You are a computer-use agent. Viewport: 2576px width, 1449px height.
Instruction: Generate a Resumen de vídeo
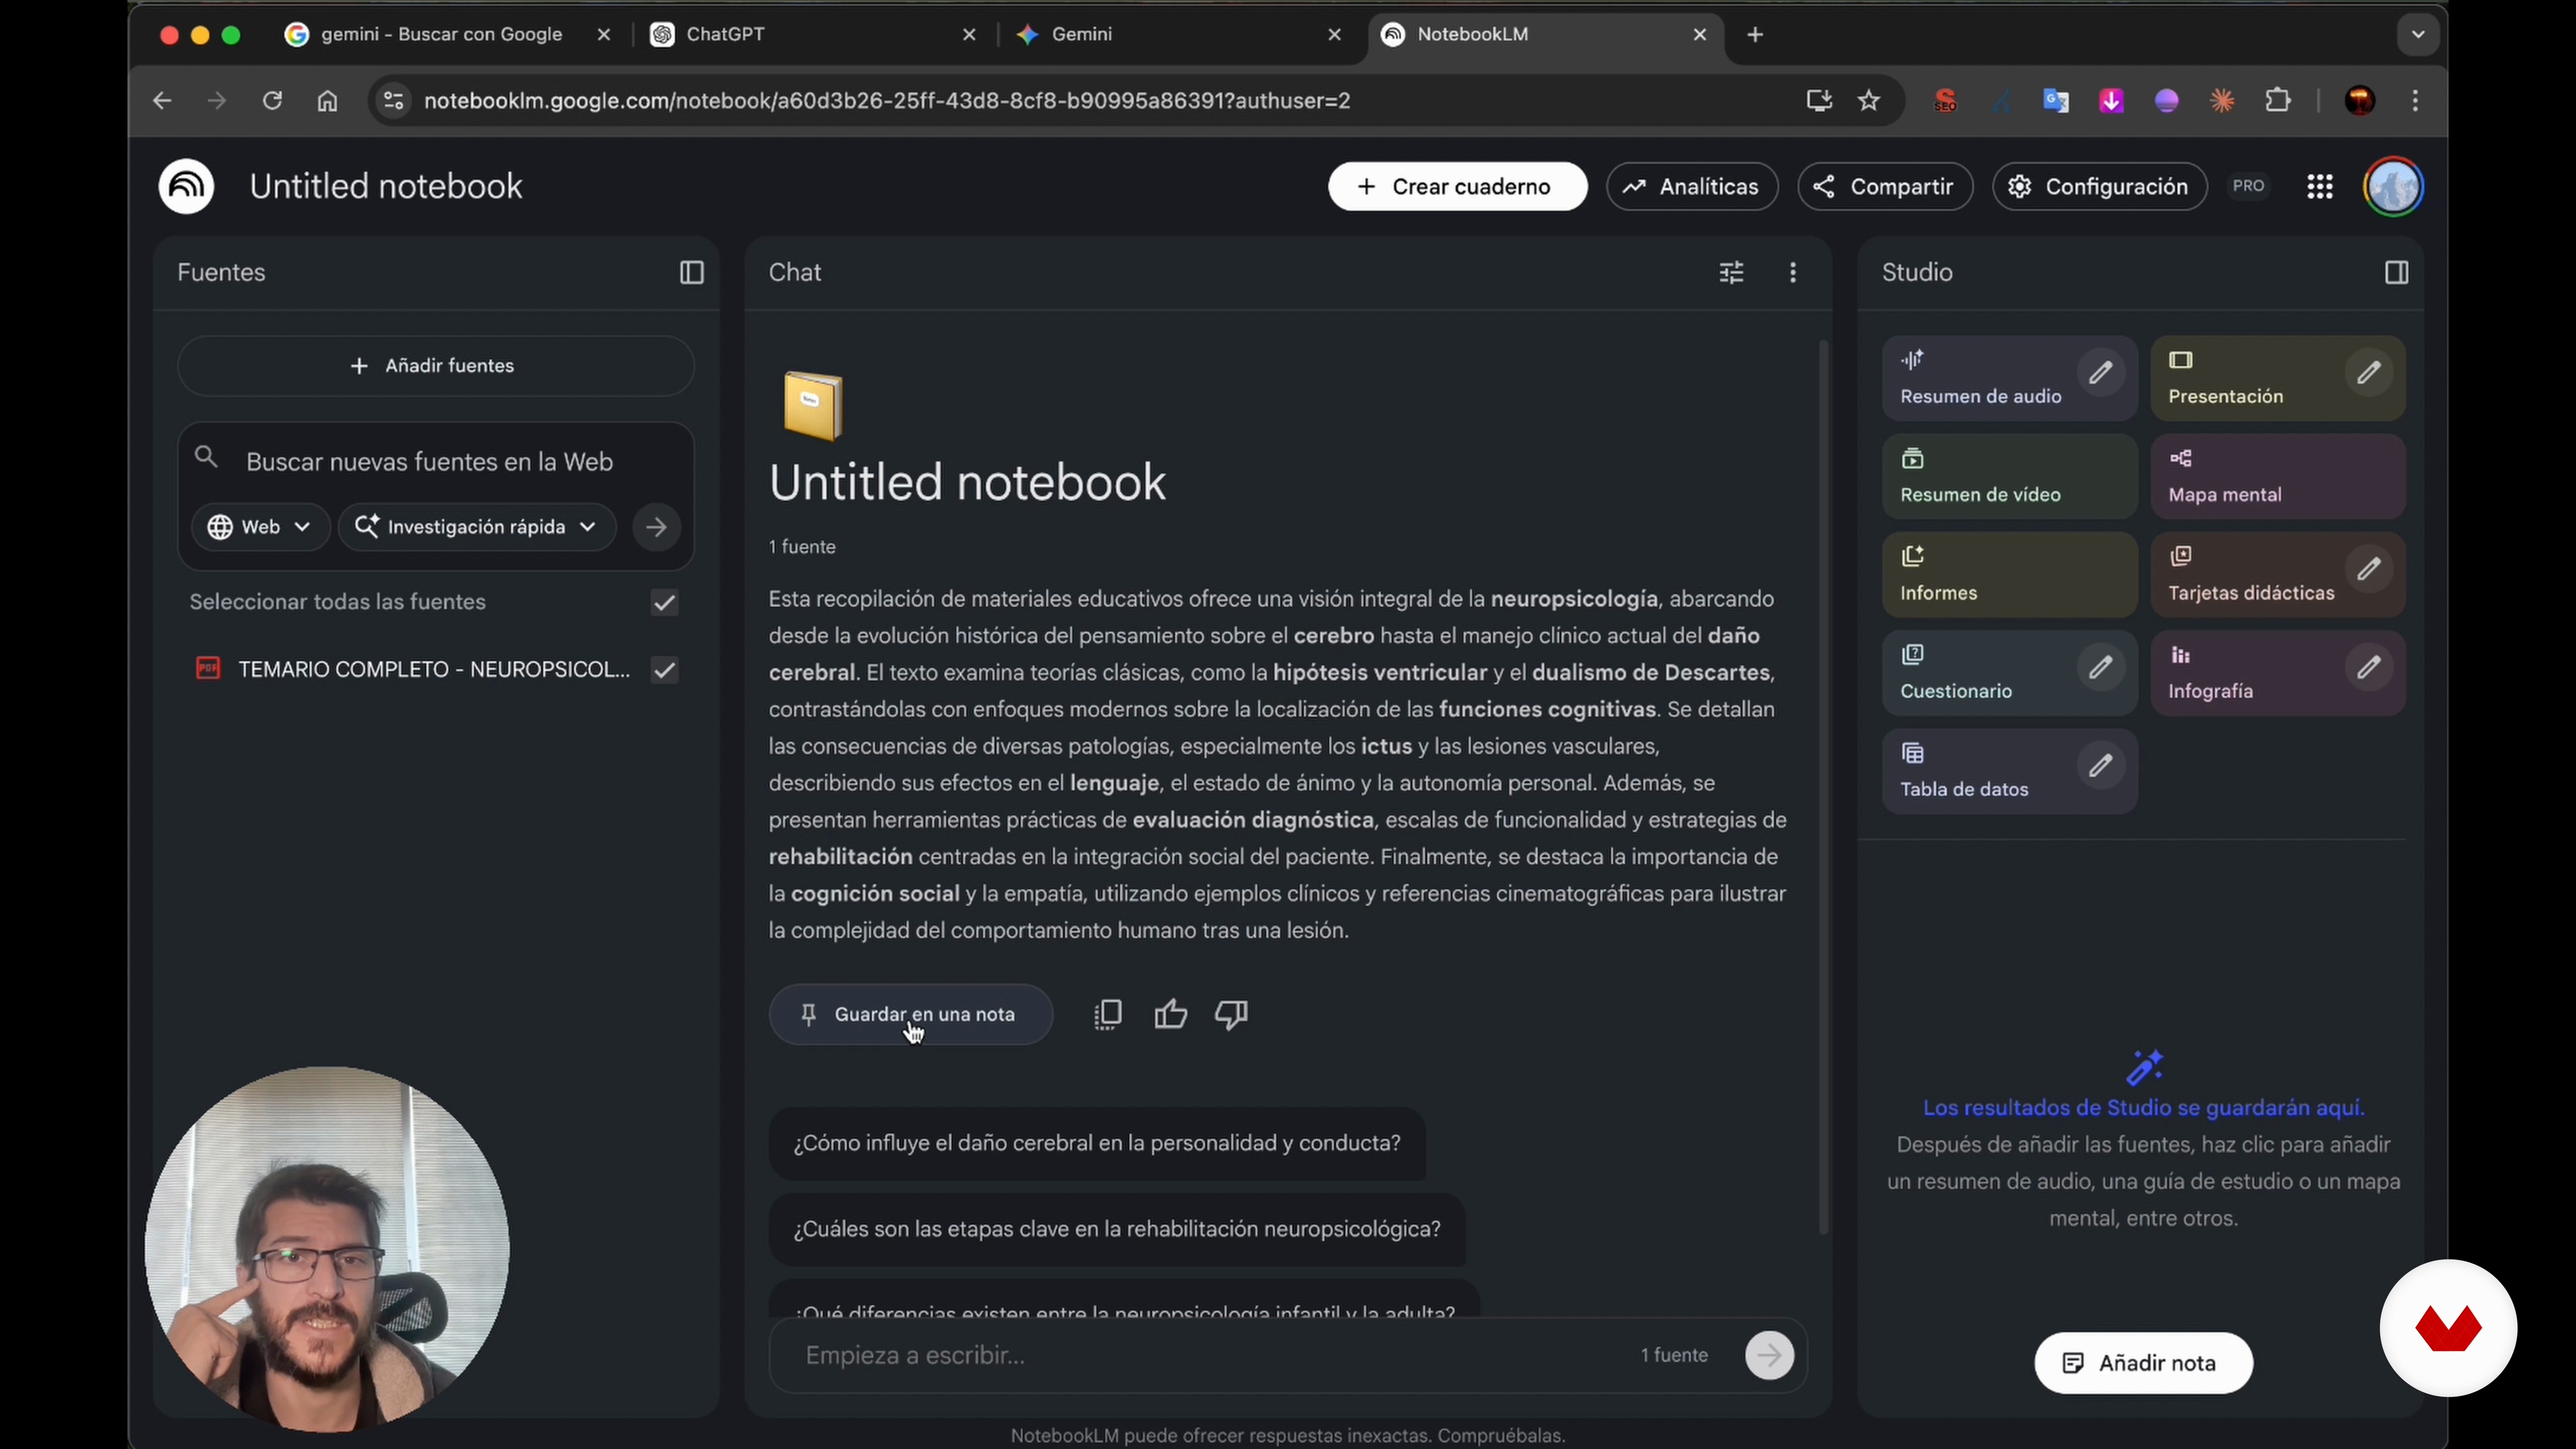click(x=2009, y=476)
